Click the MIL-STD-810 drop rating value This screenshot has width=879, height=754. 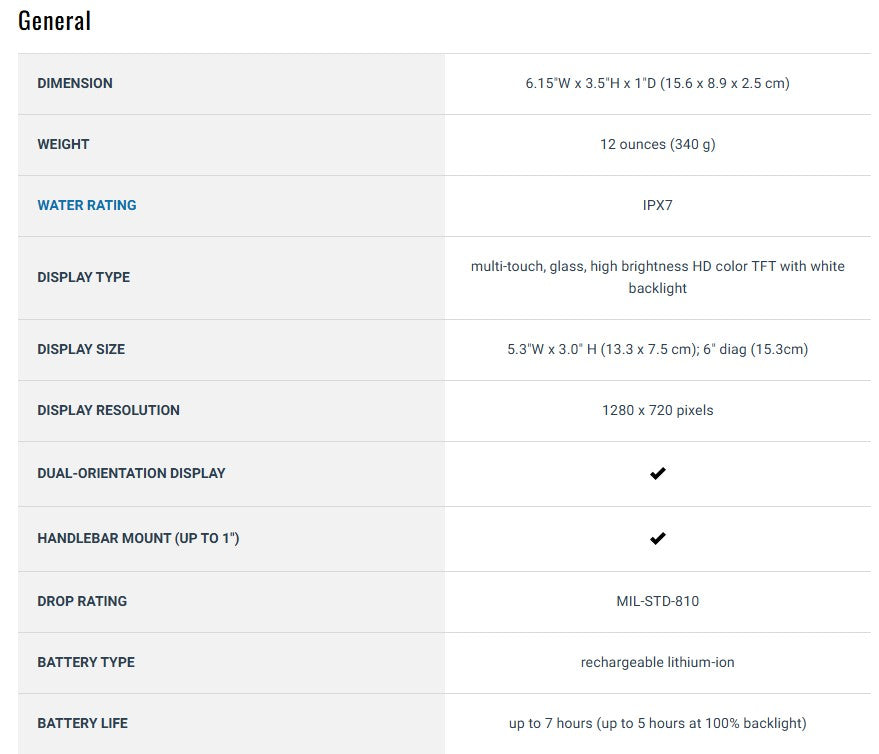pyautogui.click(x=657, y=601)
